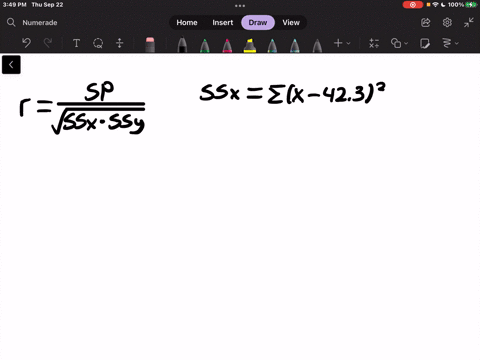Screen dimensions: 480x360
Task: Tap the red screen recording indicator
Action: click(x=413, y=5)
